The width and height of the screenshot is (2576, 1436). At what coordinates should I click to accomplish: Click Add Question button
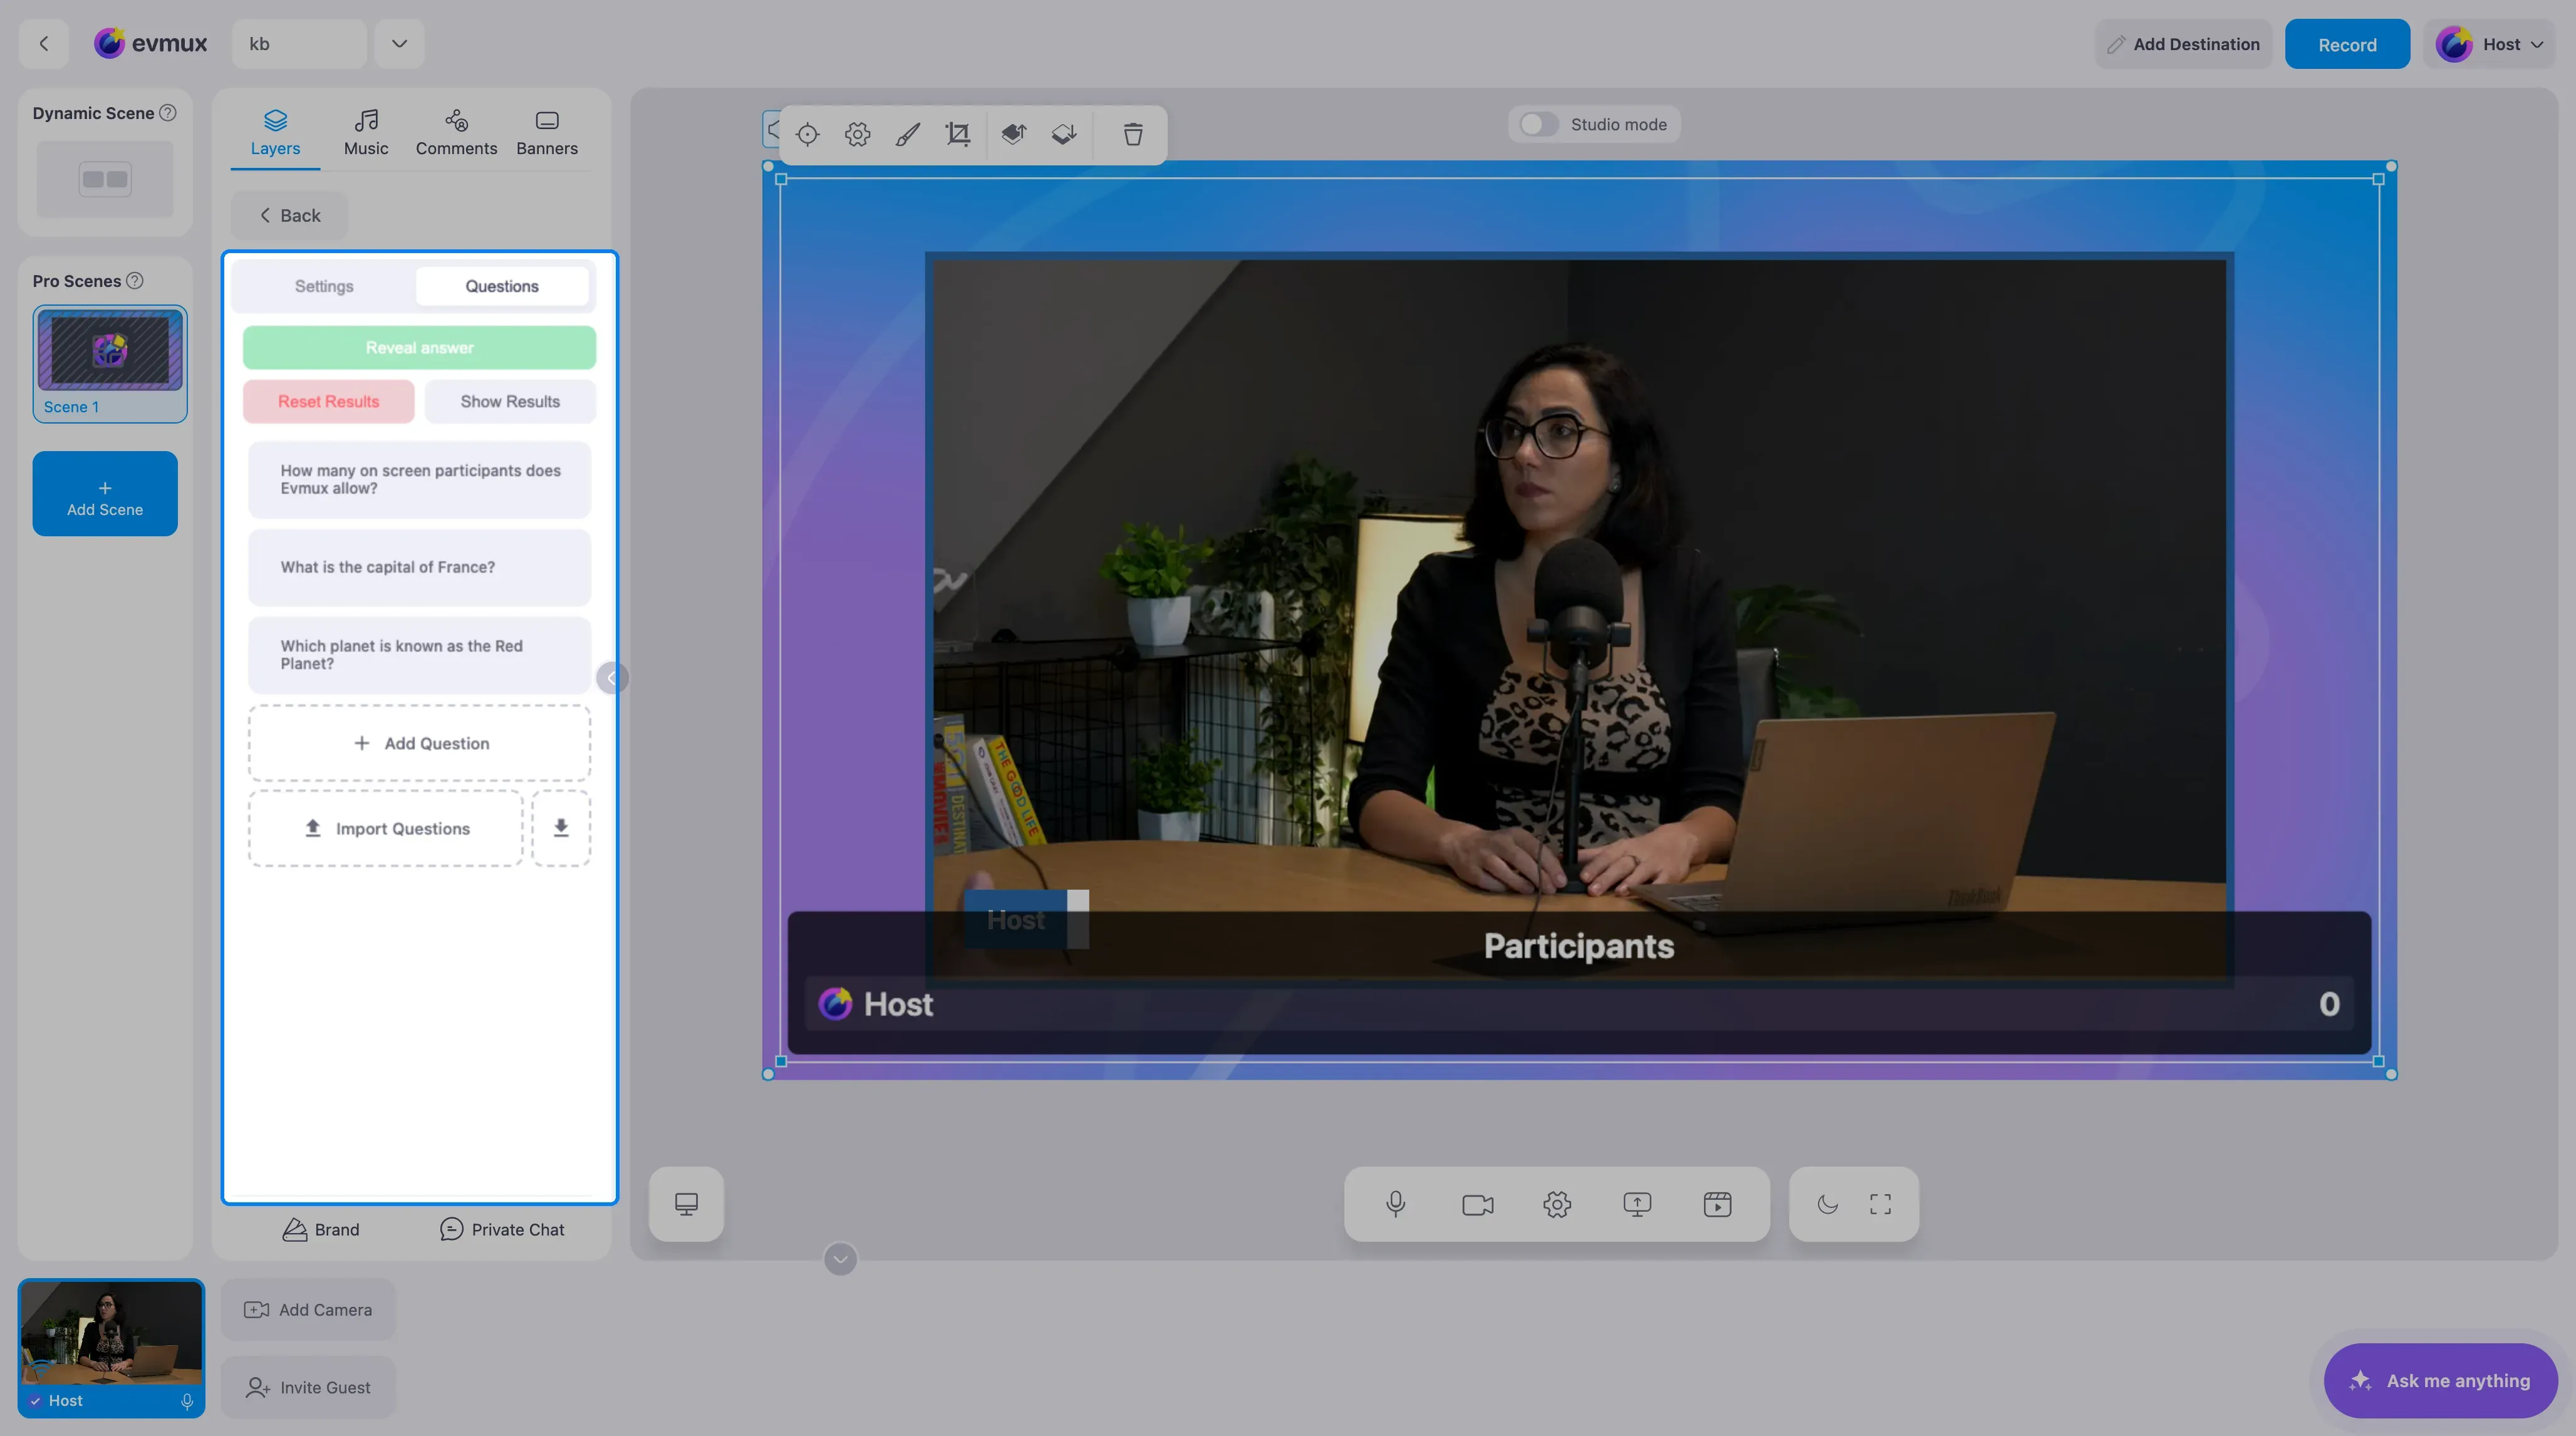419,743
